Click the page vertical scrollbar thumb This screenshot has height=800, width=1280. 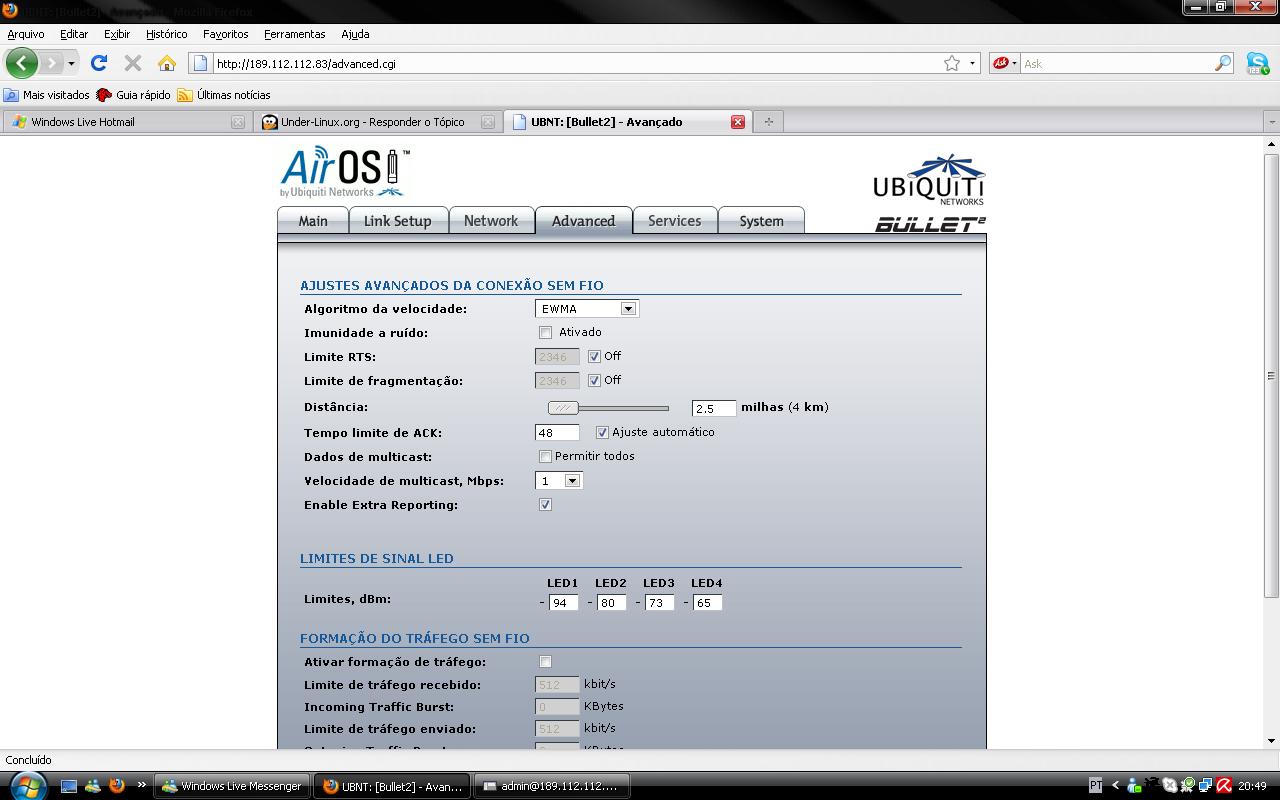(x=1271, y=376)
